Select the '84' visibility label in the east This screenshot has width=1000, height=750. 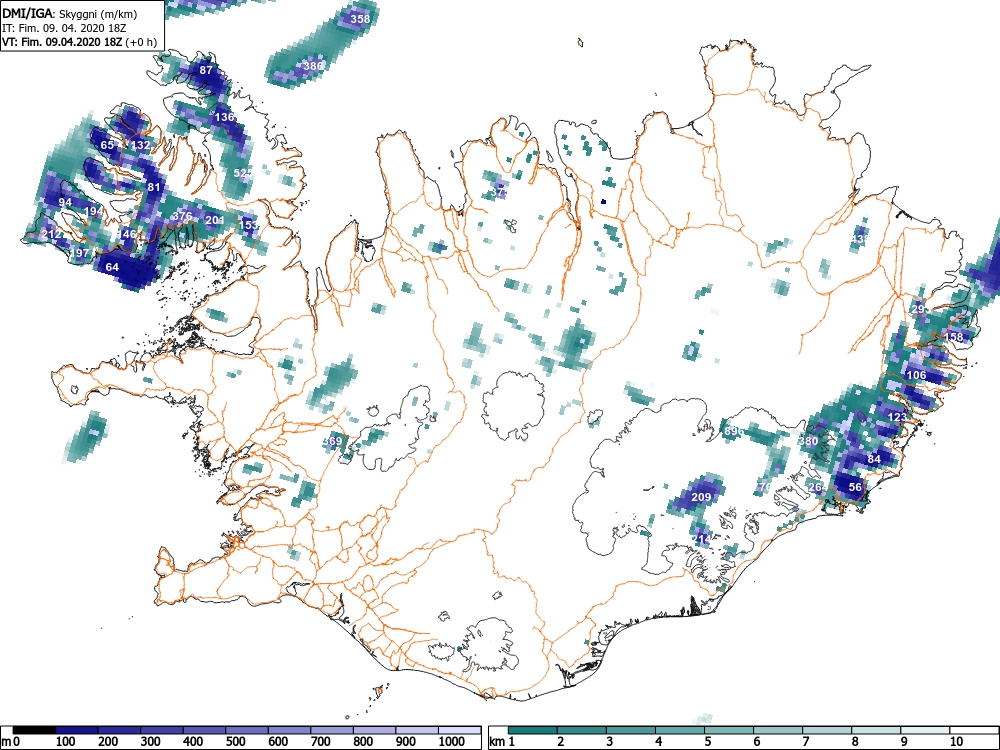(x=874, y=459)
